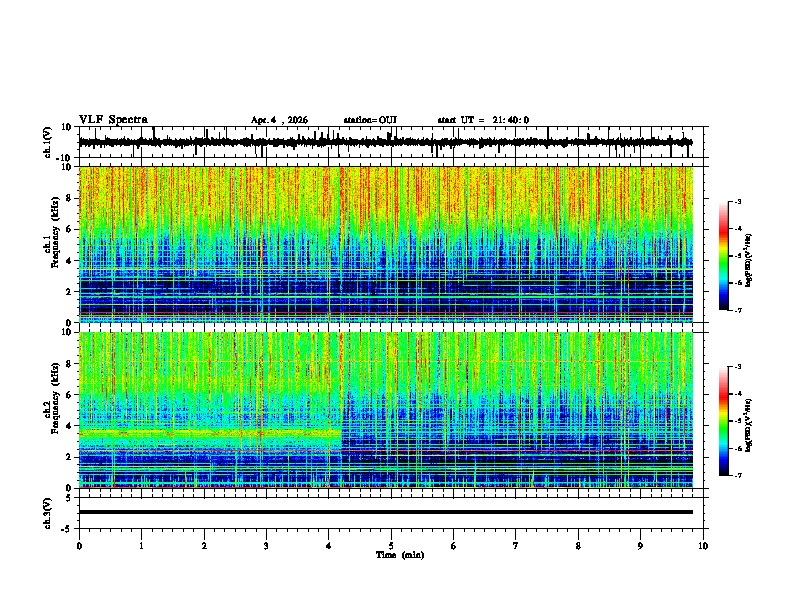The height and width of the screenshot is (612, 792).
Task: Click the "5" tick on ch.3(V) axis
Action: 70,498
